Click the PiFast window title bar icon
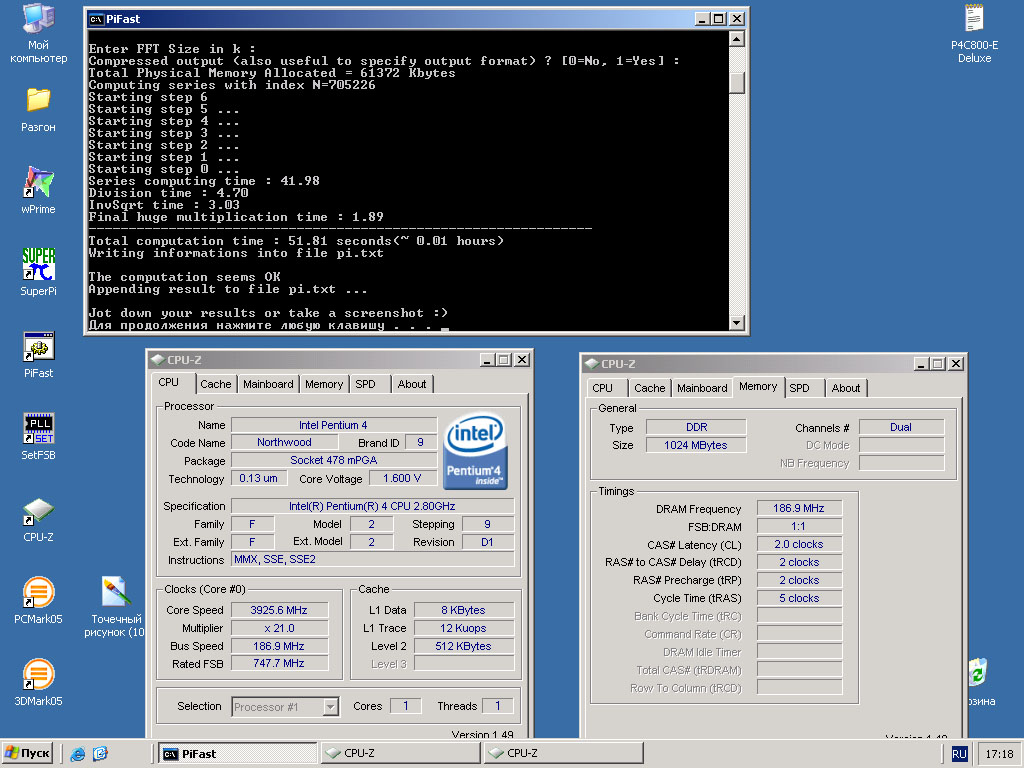The height and width of the screenshot is (768, 1024). click(x=96, y=19)
